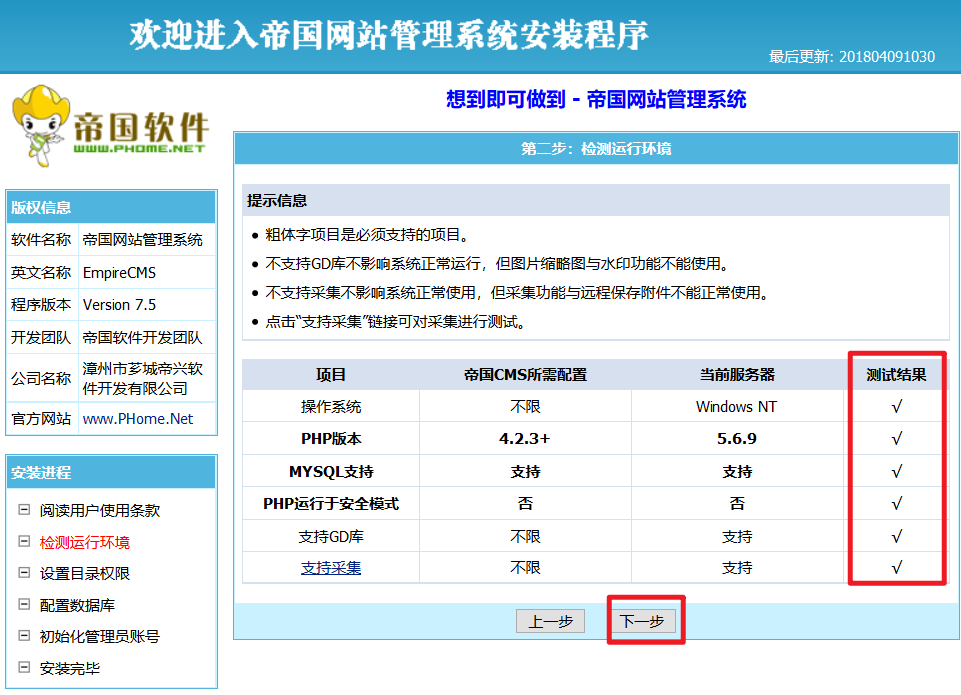Image resolution: width=961 pixels, height=695 pixels.
Task: Click the 开发团队 label cell
Action: tap(42, 338)
